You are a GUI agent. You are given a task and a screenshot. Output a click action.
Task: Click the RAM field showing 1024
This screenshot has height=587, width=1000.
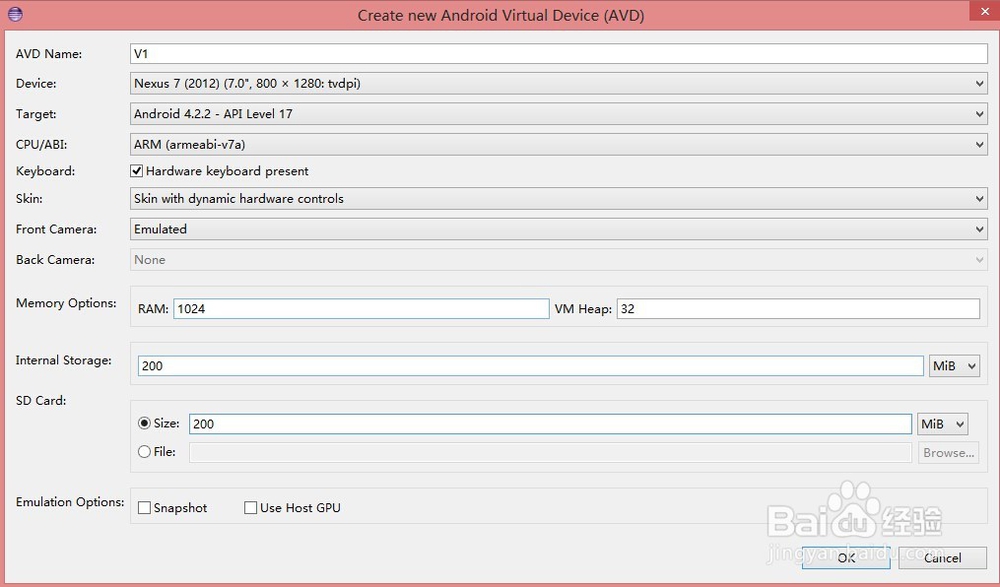pos(361,309)
